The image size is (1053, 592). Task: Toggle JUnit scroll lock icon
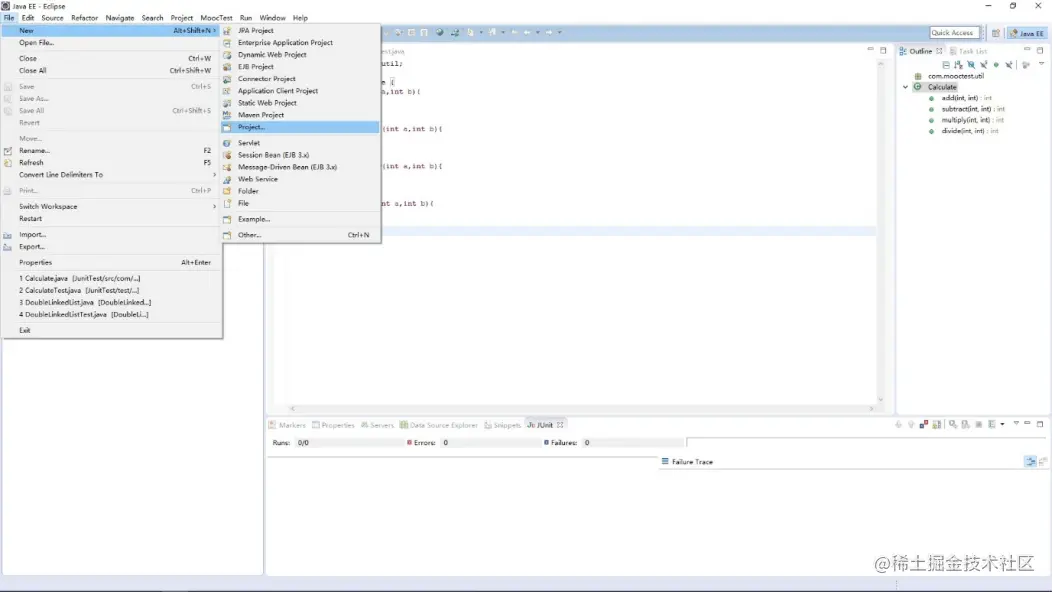(937, 425)
